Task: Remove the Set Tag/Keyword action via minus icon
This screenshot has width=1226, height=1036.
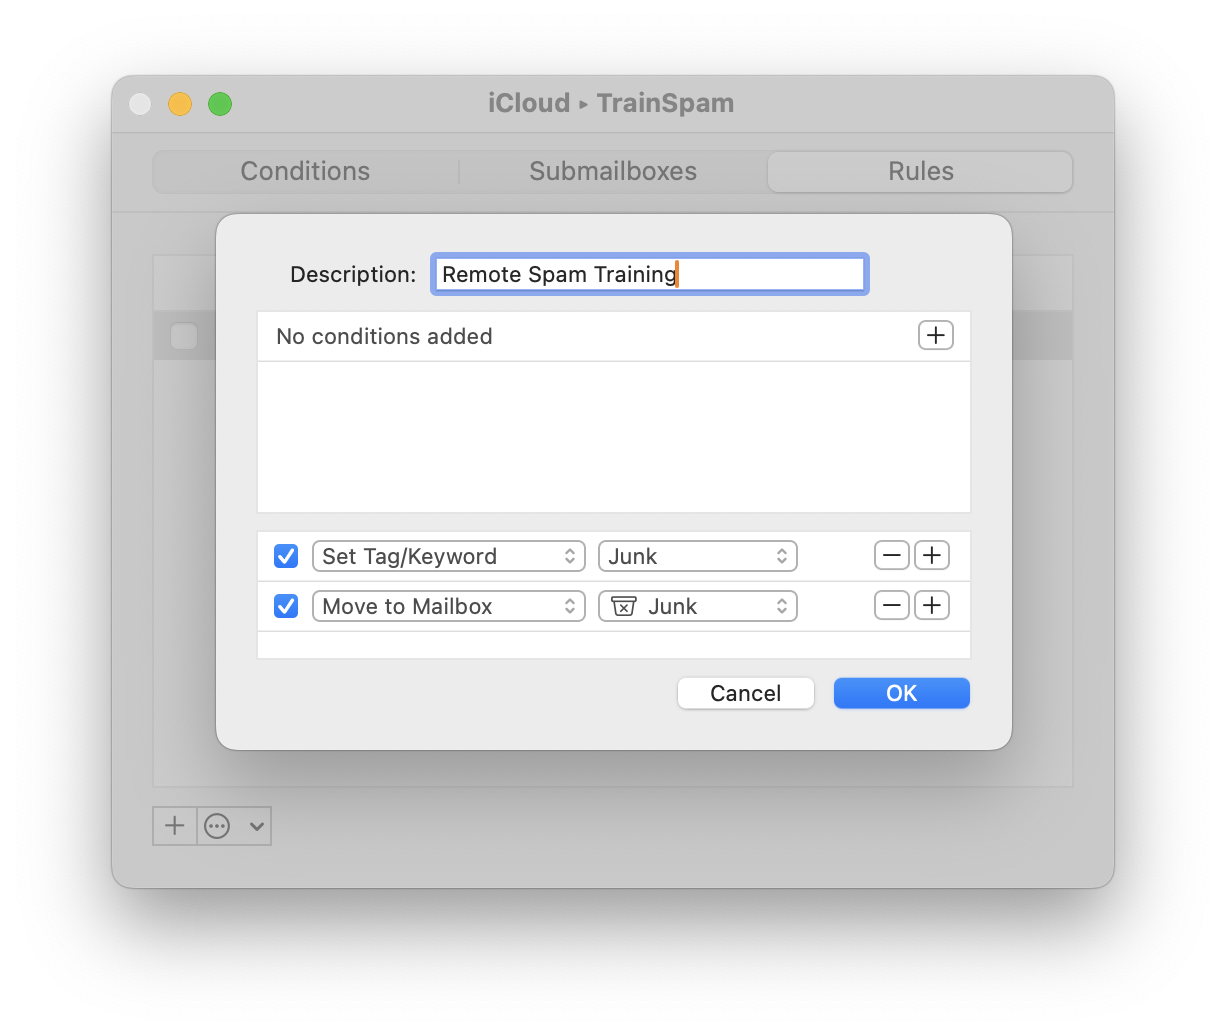Action: pos(891,555)
